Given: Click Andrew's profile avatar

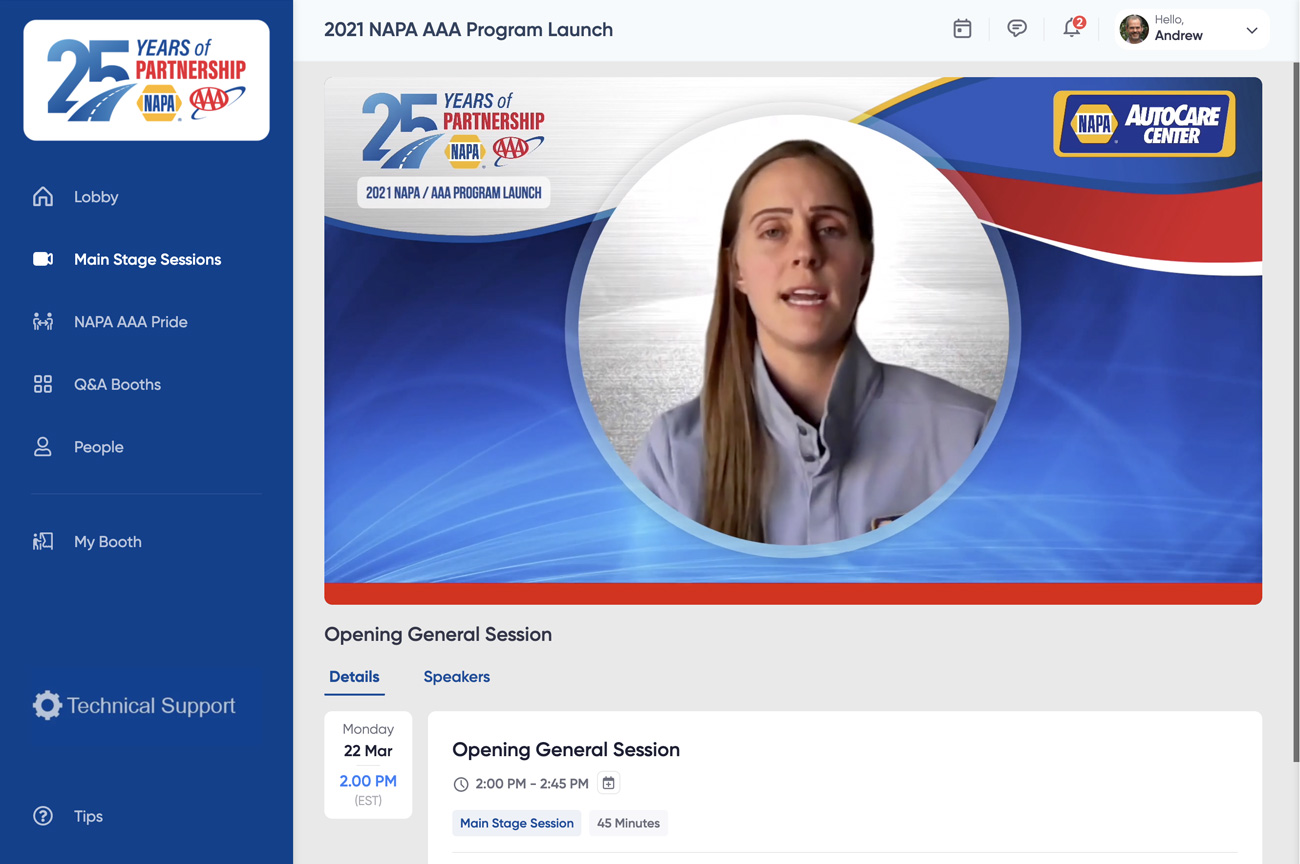Looking at the screenshot, I should tap(1133, 29).
